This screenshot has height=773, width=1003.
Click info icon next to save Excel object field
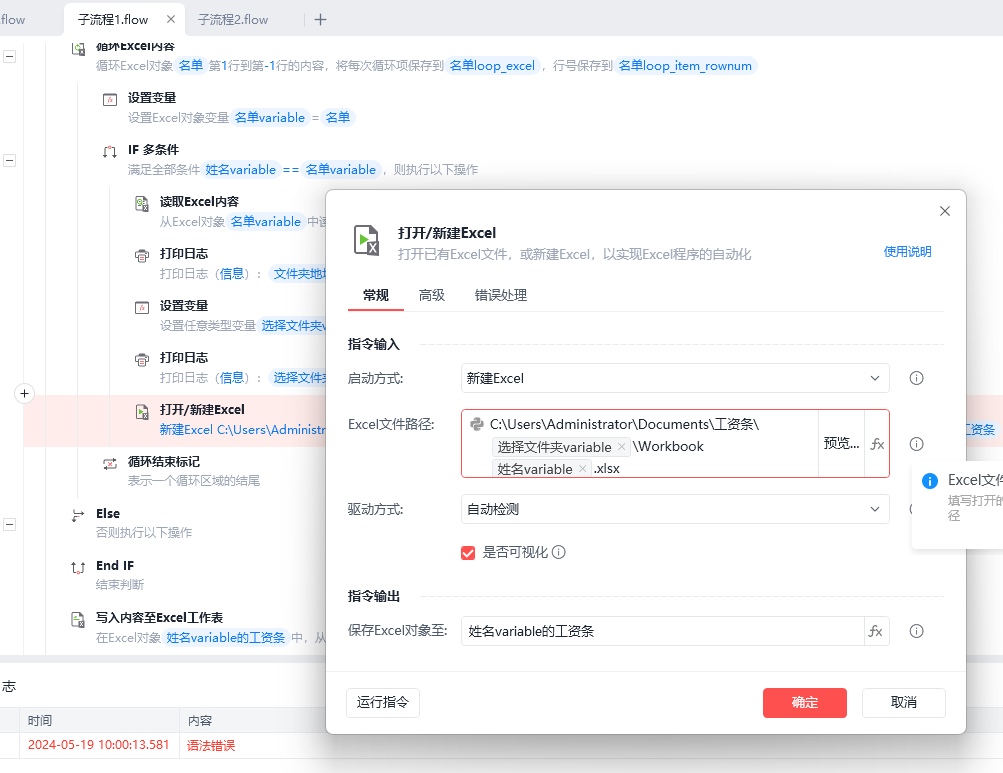point(916,631)
